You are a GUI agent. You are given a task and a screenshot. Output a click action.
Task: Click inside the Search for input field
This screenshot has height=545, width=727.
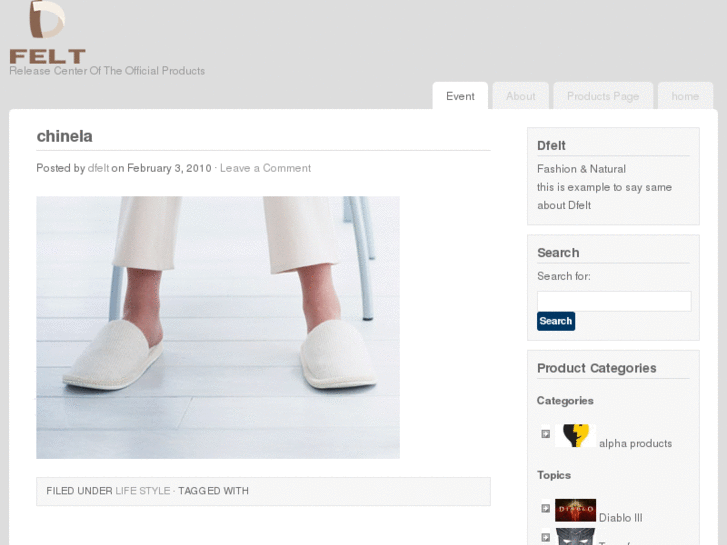pyautogui.click(x=614, y=301)
